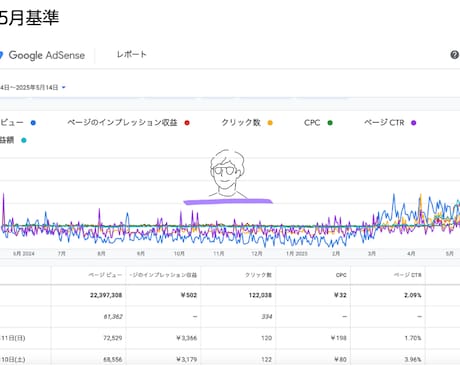The height and width of the screenshot is (380, 460).
Task: Click the total revenue value ¥502
Action: click(189, 295)
